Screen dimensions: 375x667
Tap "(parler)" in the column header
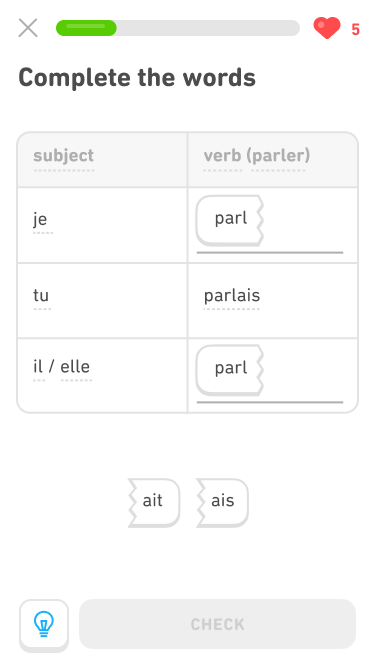[278, 155]
